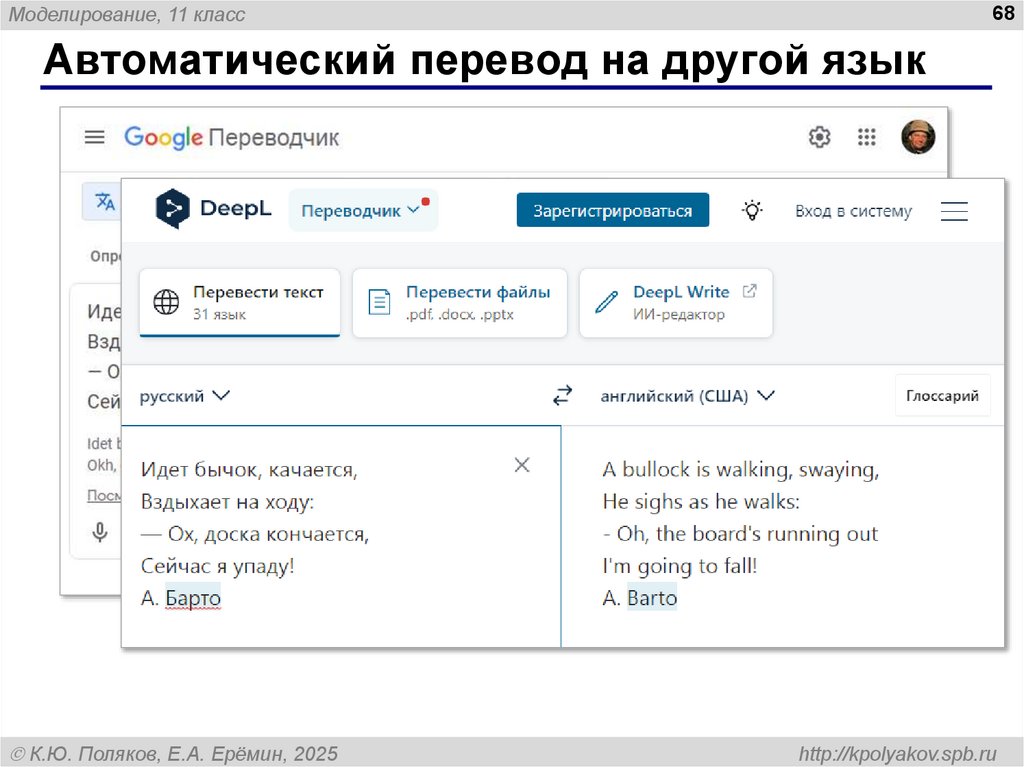Select the Перевести текст tab
Image resolution: width=1024 pixels, height=767 pixels.
(240, 302)
